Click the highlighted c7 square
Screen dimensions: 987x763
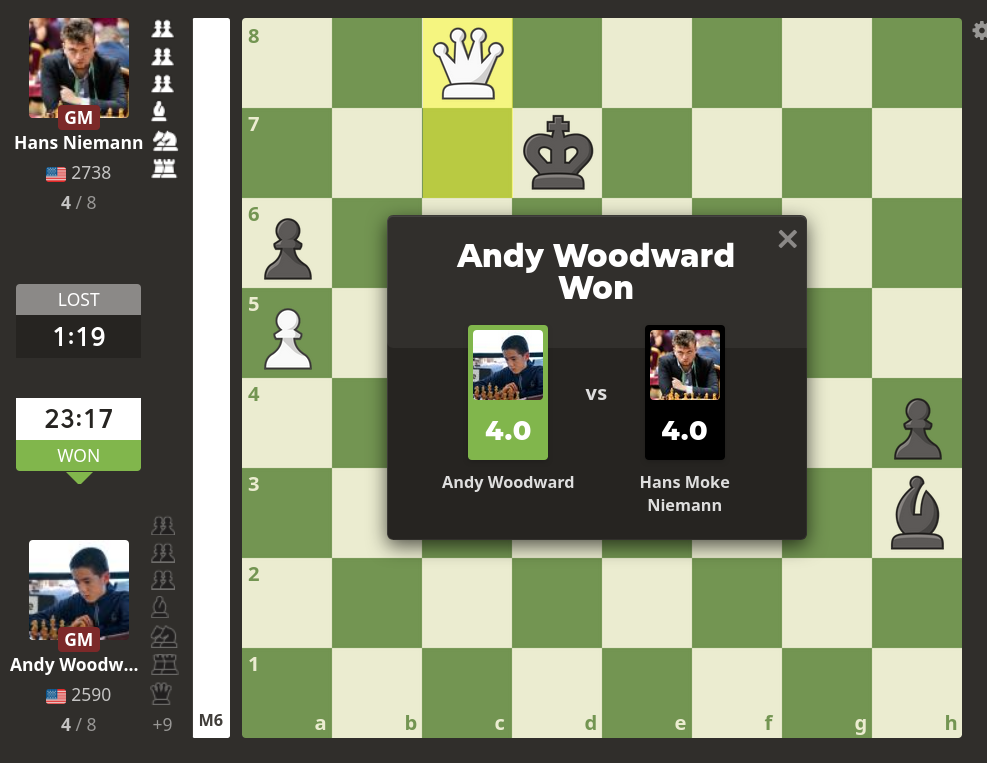pyautogui.click(x=467, y=153)
